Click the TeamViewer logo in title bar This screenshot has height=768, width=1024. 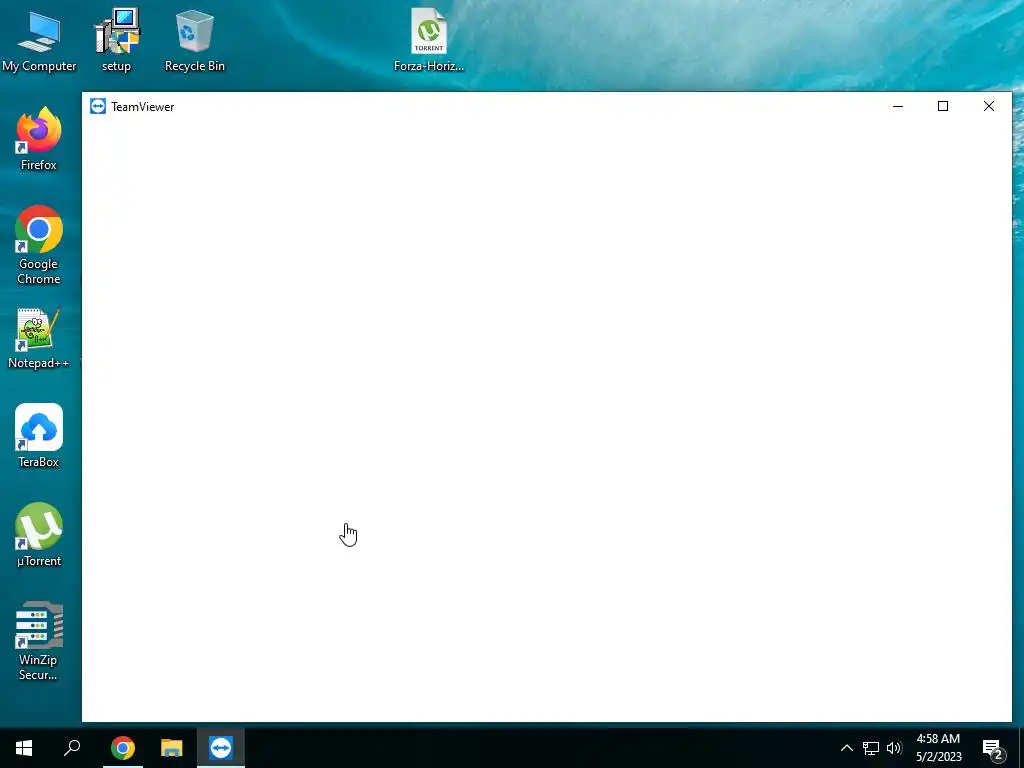[98, 106]
